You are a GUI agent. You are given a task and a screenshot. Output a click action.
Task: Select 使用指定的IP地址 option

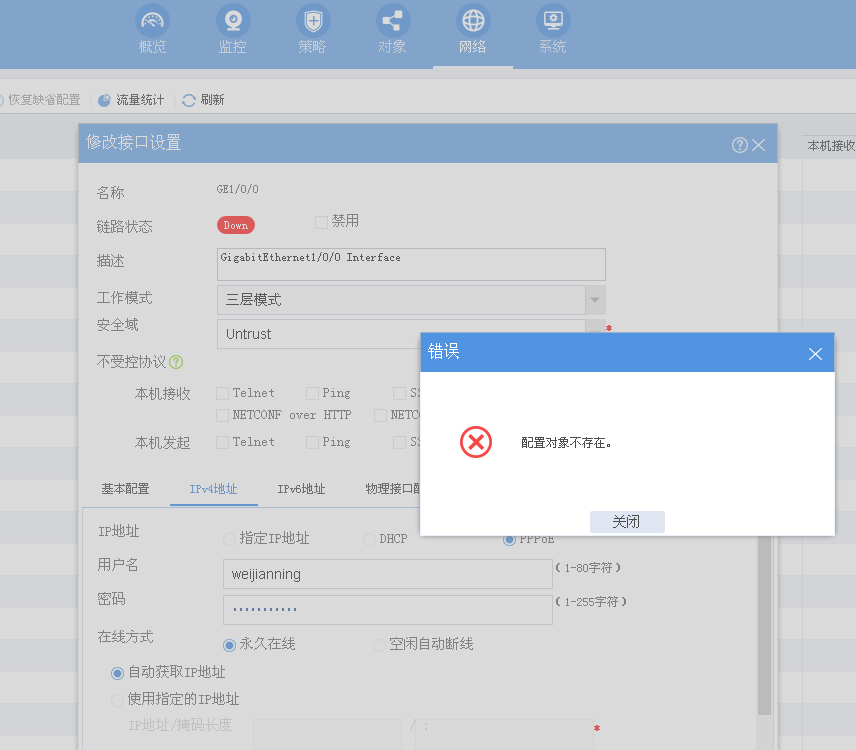[117, 700]
